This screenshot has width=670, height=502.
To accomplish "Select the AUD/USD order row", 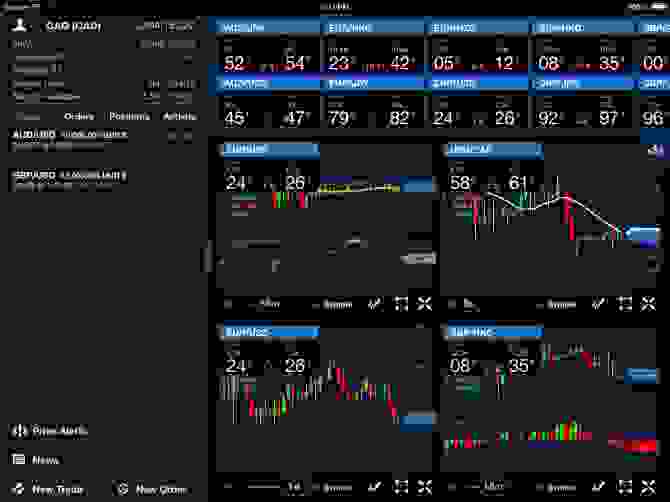I will pyautogui.click(x=103, y=140).
